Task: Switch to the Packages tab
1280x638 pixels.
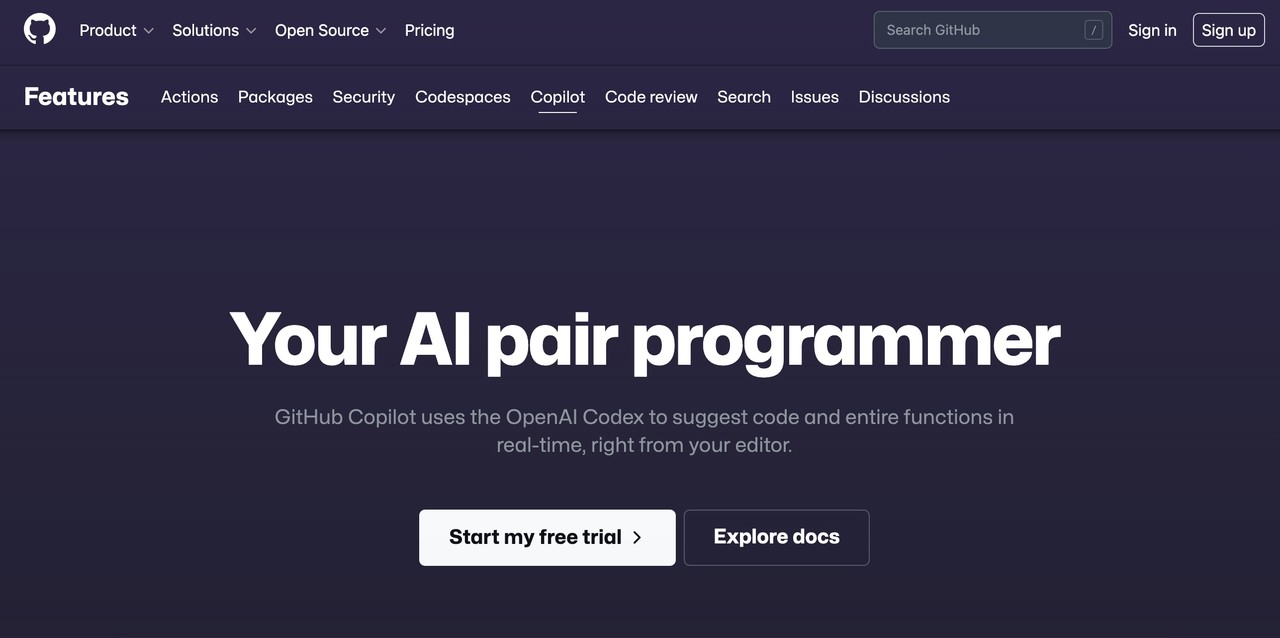Action: point(275,97)
